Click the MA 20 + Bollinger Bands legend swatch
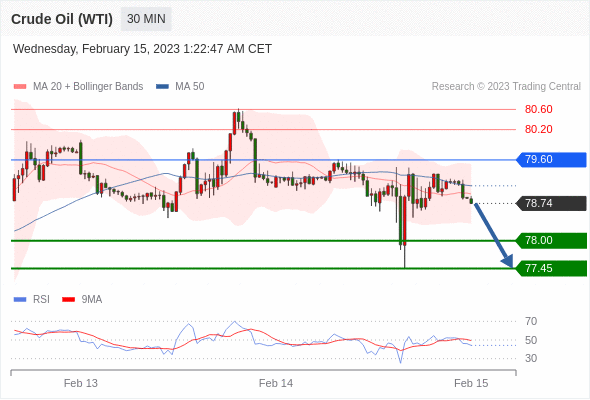 (20, 87)
